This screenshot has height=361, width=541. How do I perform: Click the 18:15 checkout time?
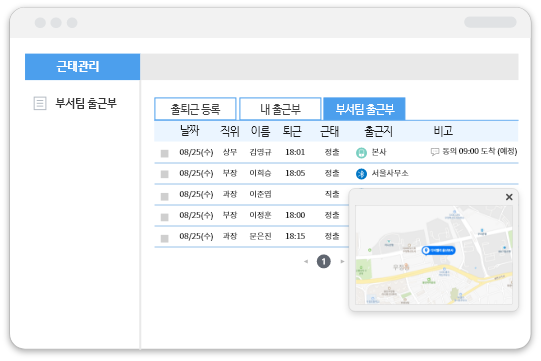pos(295,236)
